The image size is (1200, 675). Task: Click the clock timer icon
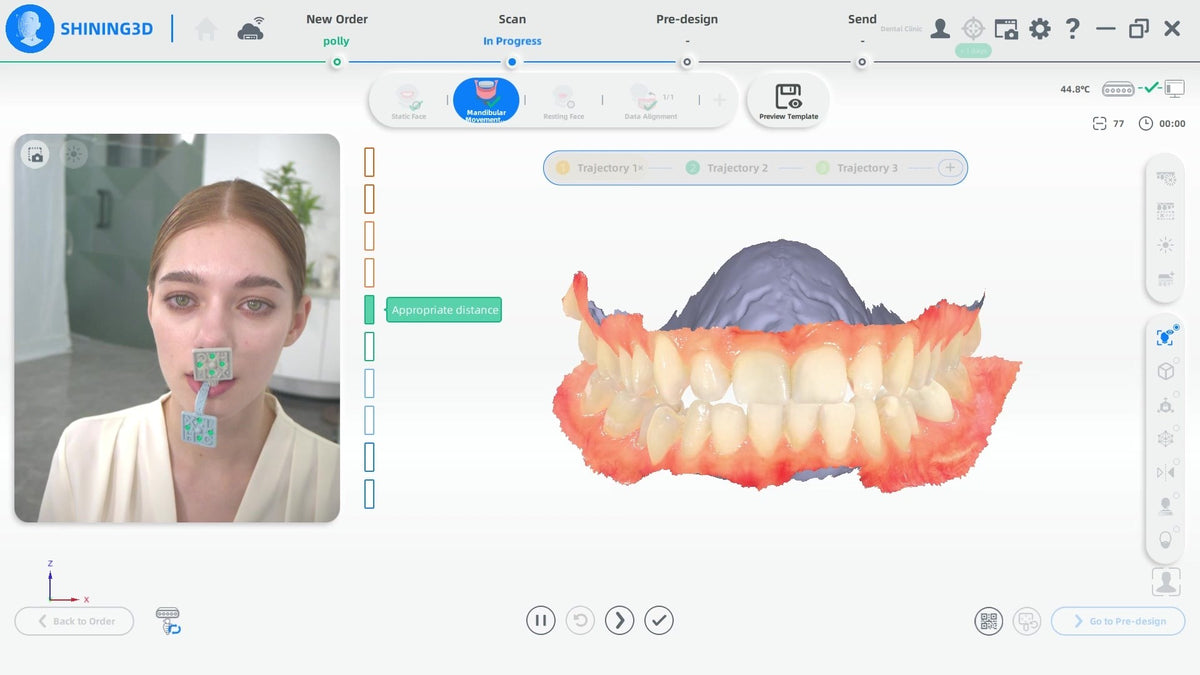1145,123
